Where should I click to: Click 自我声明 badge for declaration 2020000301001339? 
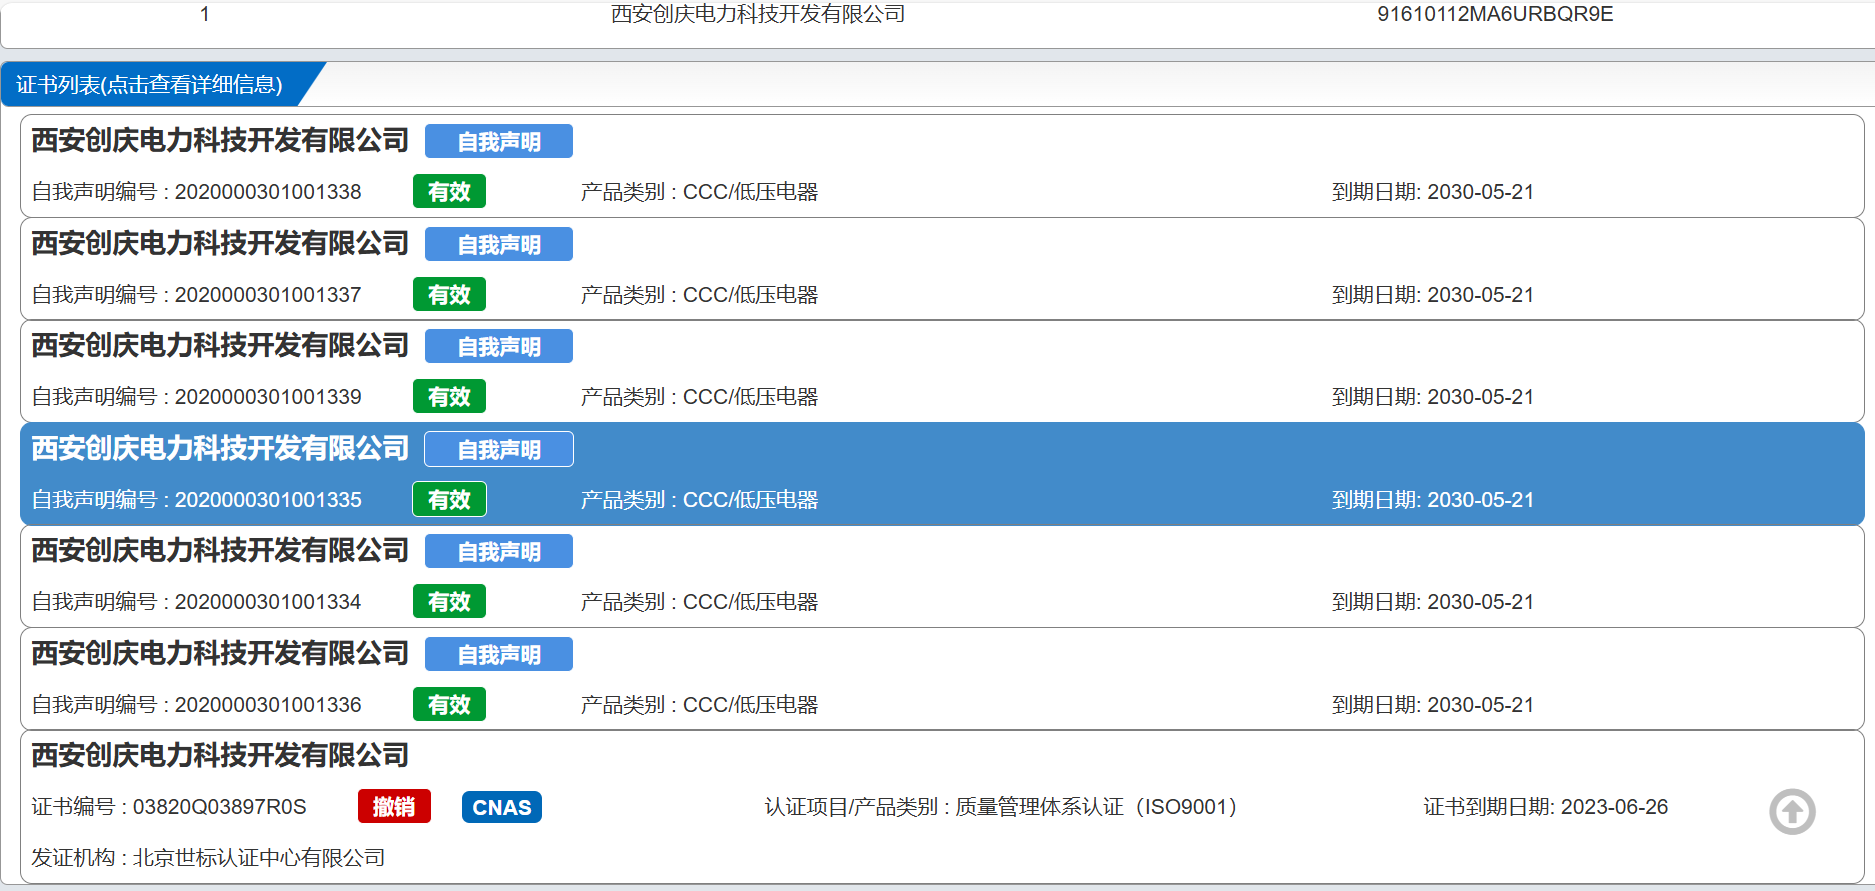coord(499,346)
